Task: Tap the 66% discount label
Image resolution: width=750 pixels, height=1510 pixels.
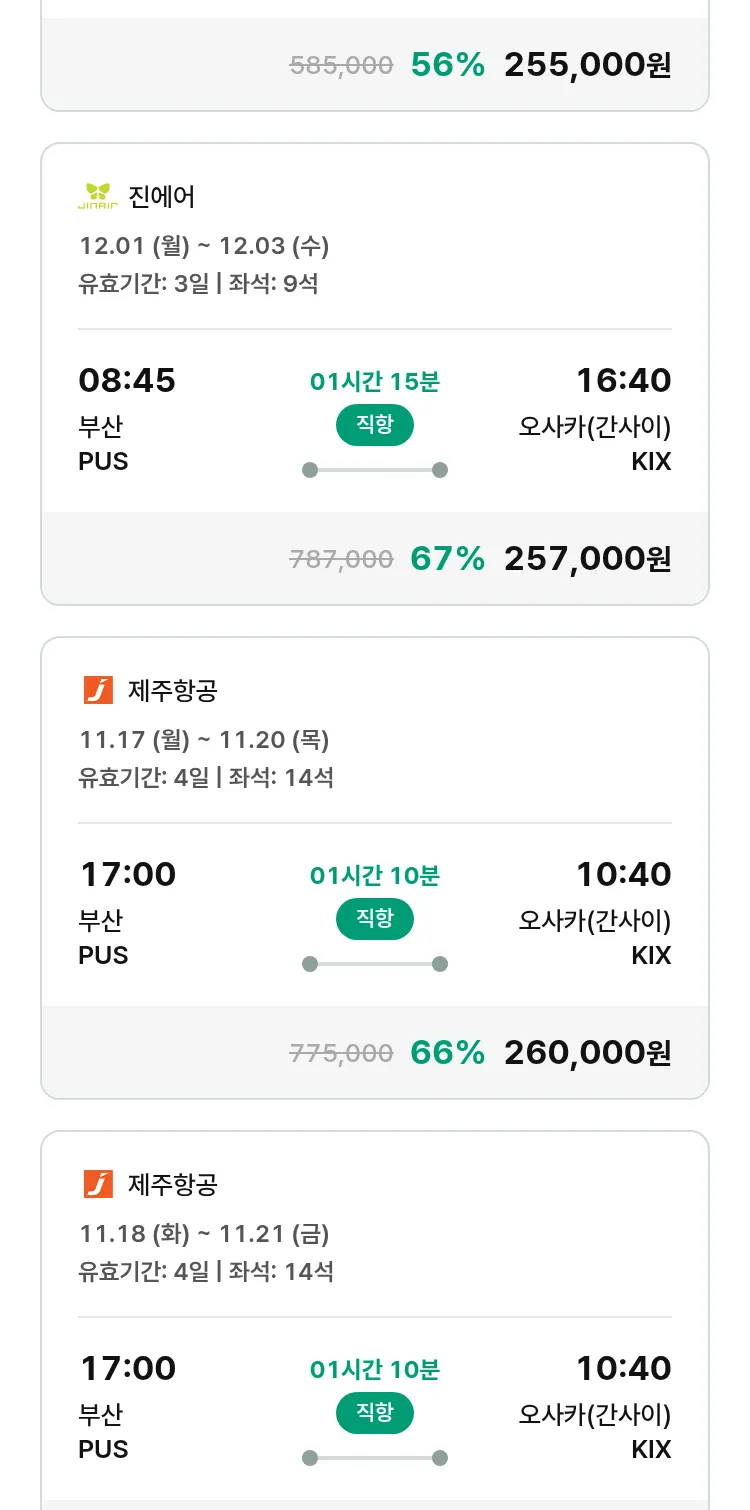Action: (447, 1053)
